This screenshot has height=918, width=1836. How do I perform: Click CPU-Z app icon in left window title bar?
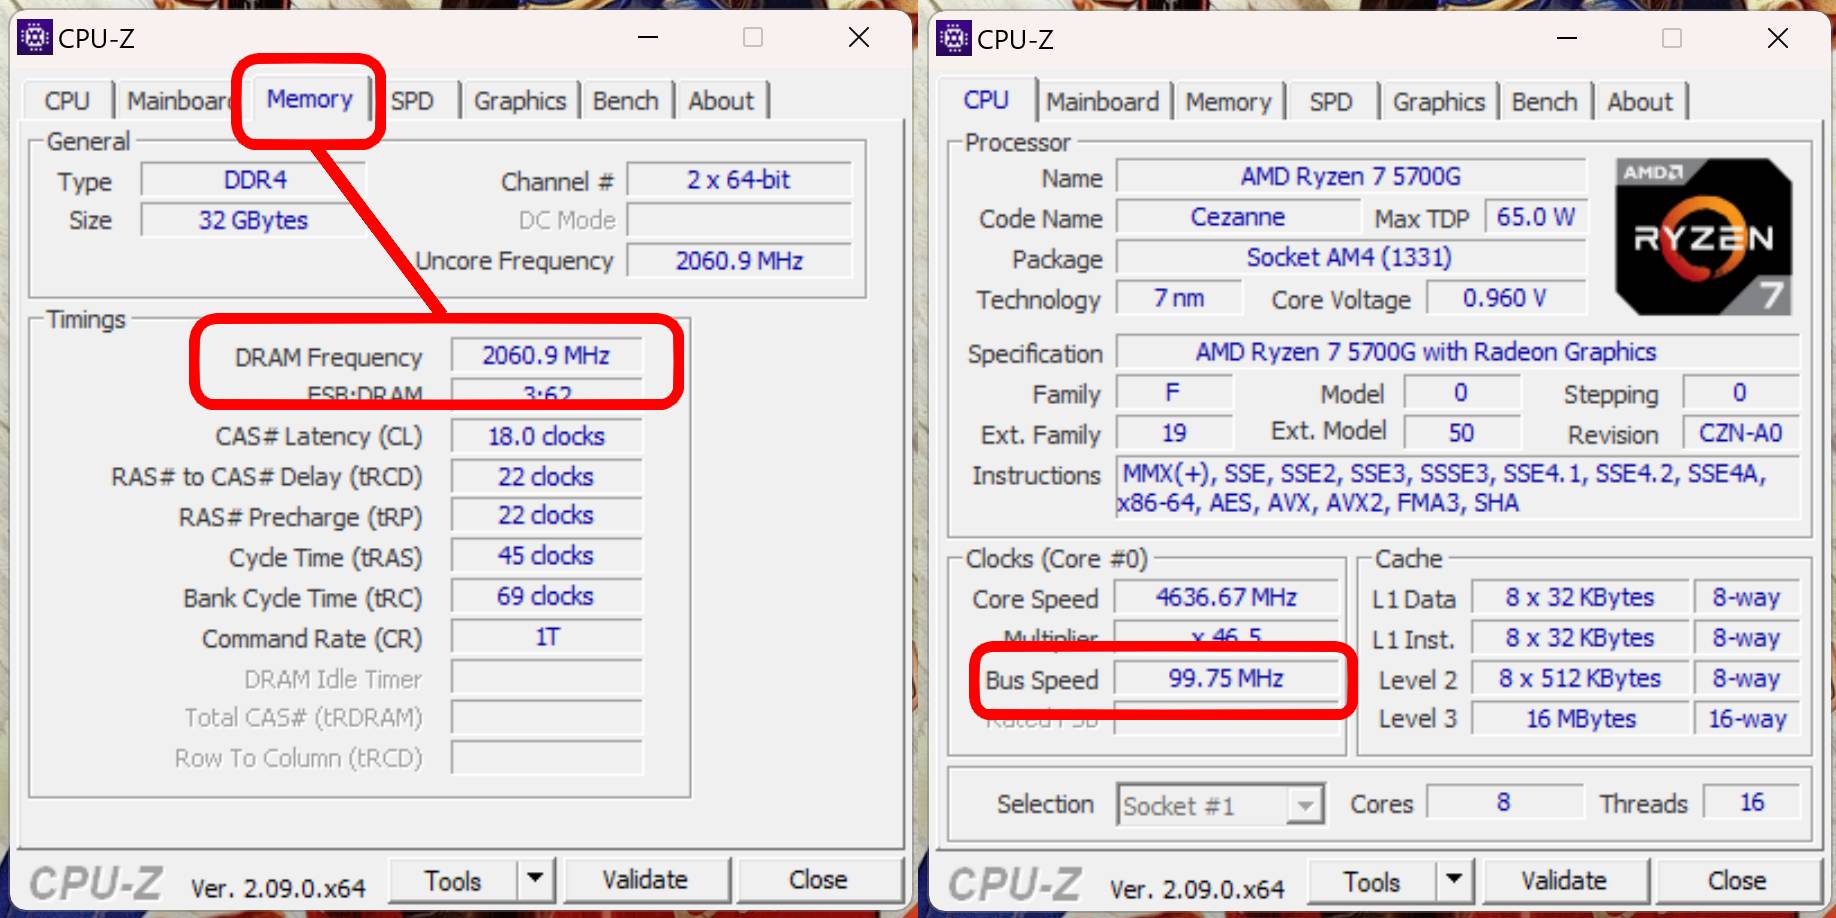35,37
